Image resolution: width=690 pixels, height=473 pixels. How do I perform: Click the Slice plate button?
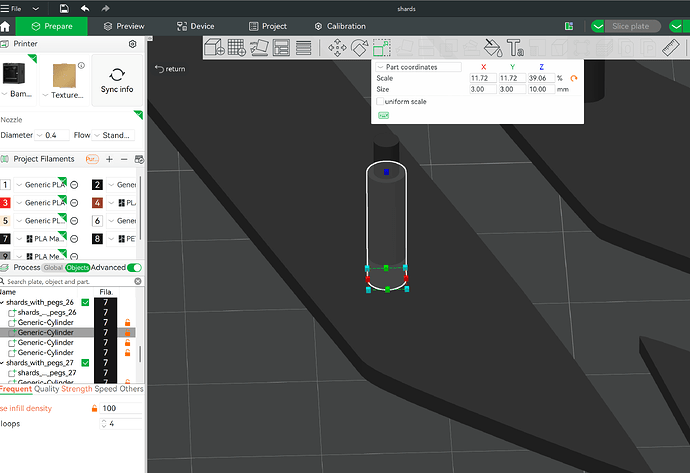631,26
